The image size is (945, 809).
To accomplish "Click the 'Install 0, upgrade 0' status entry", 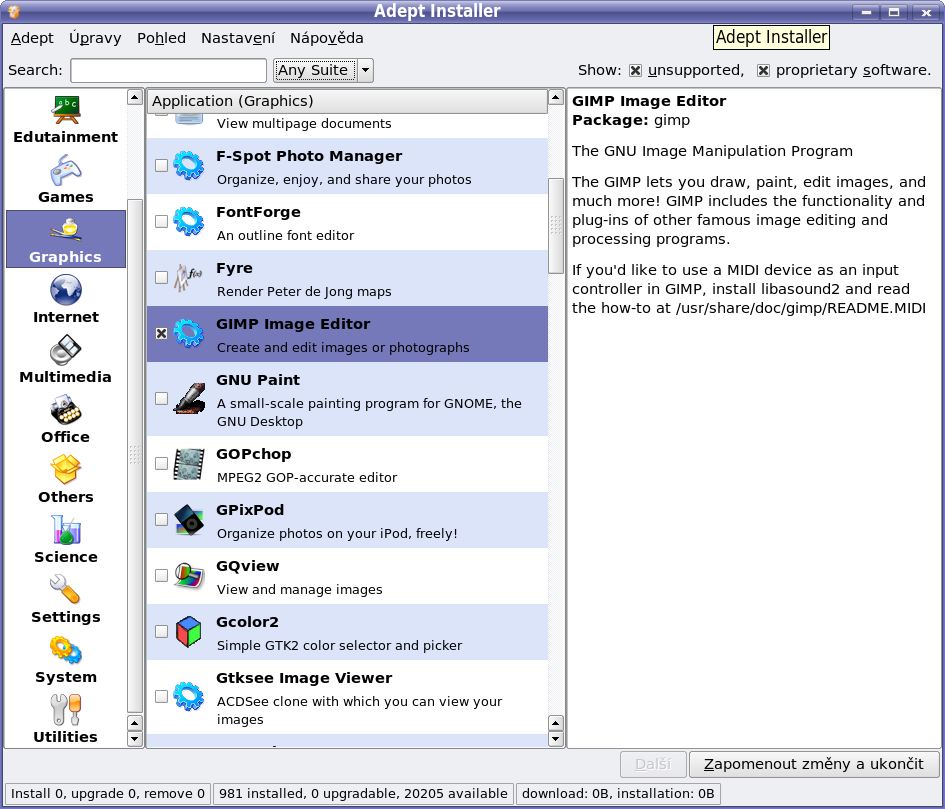I will coord(108,793).
